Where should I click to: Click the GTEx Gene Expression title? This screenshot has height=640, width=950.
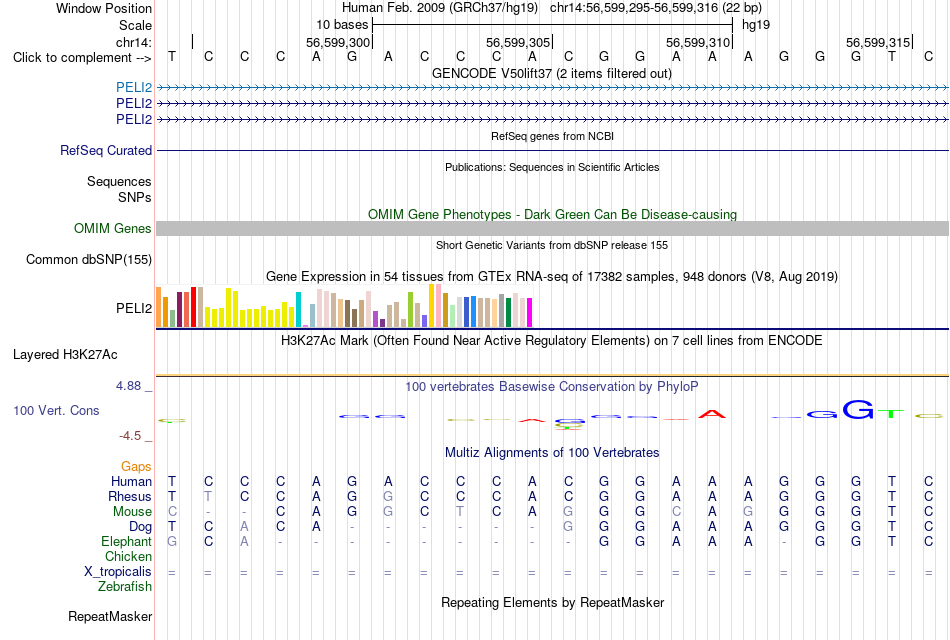coord(552,277)
